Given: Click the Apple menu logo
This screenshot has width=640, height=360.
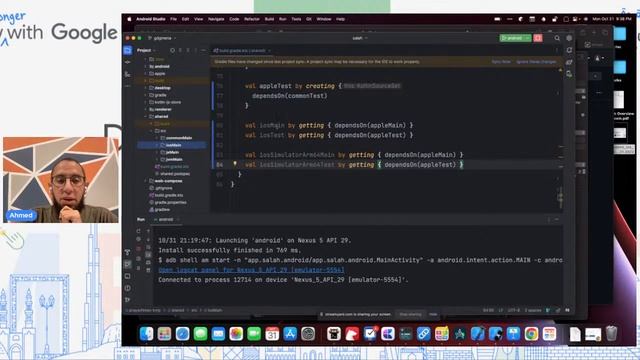Looking at the screenshot, I should pyautogui.click(x=129, y=19).
